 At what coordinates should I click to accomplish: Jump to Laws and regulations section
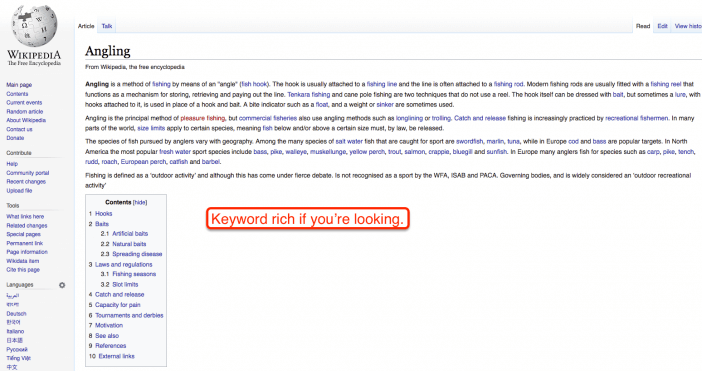pos(124,264)
